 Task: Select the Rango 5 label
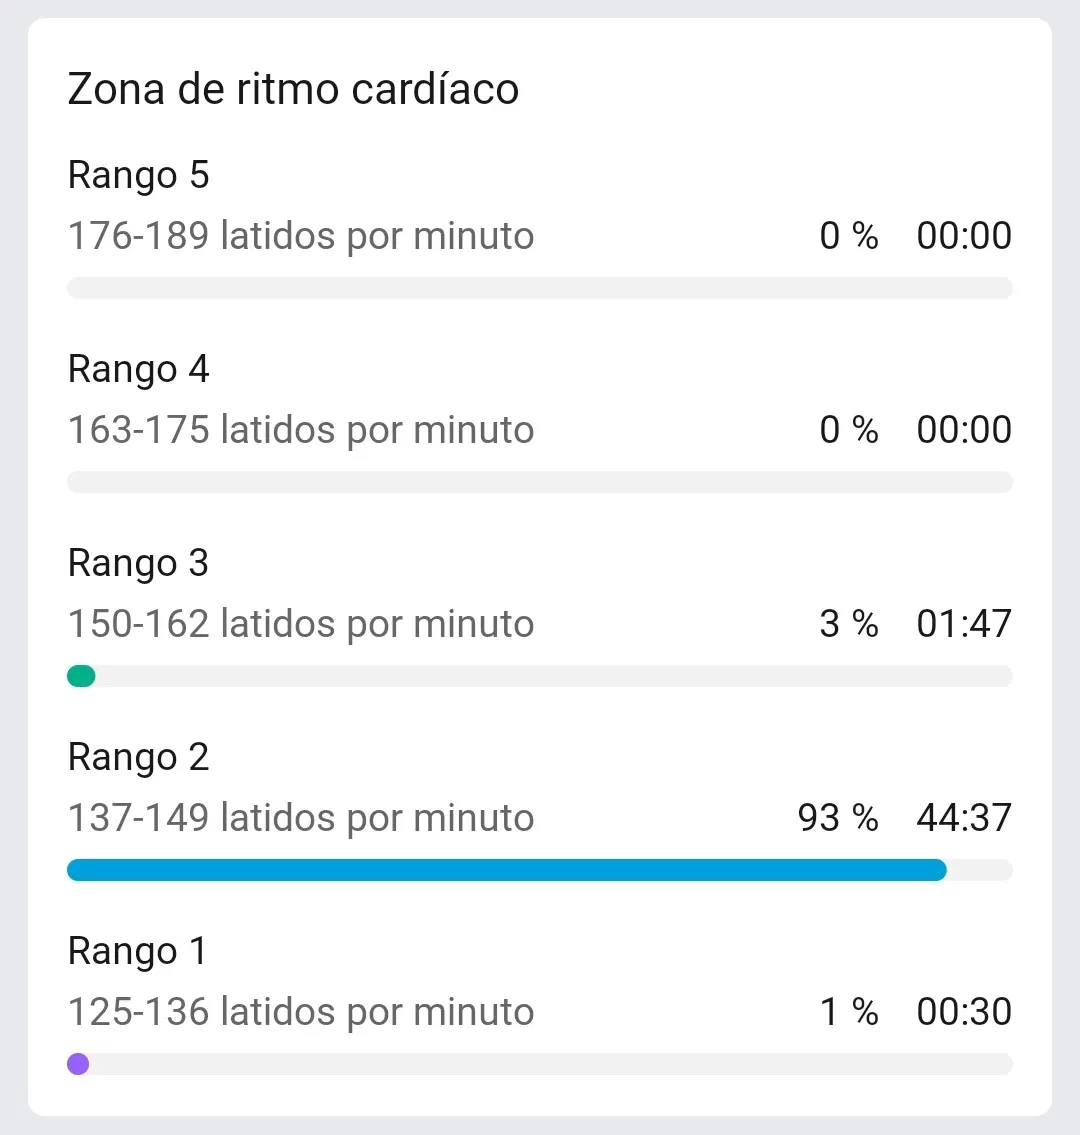(138, 176)
